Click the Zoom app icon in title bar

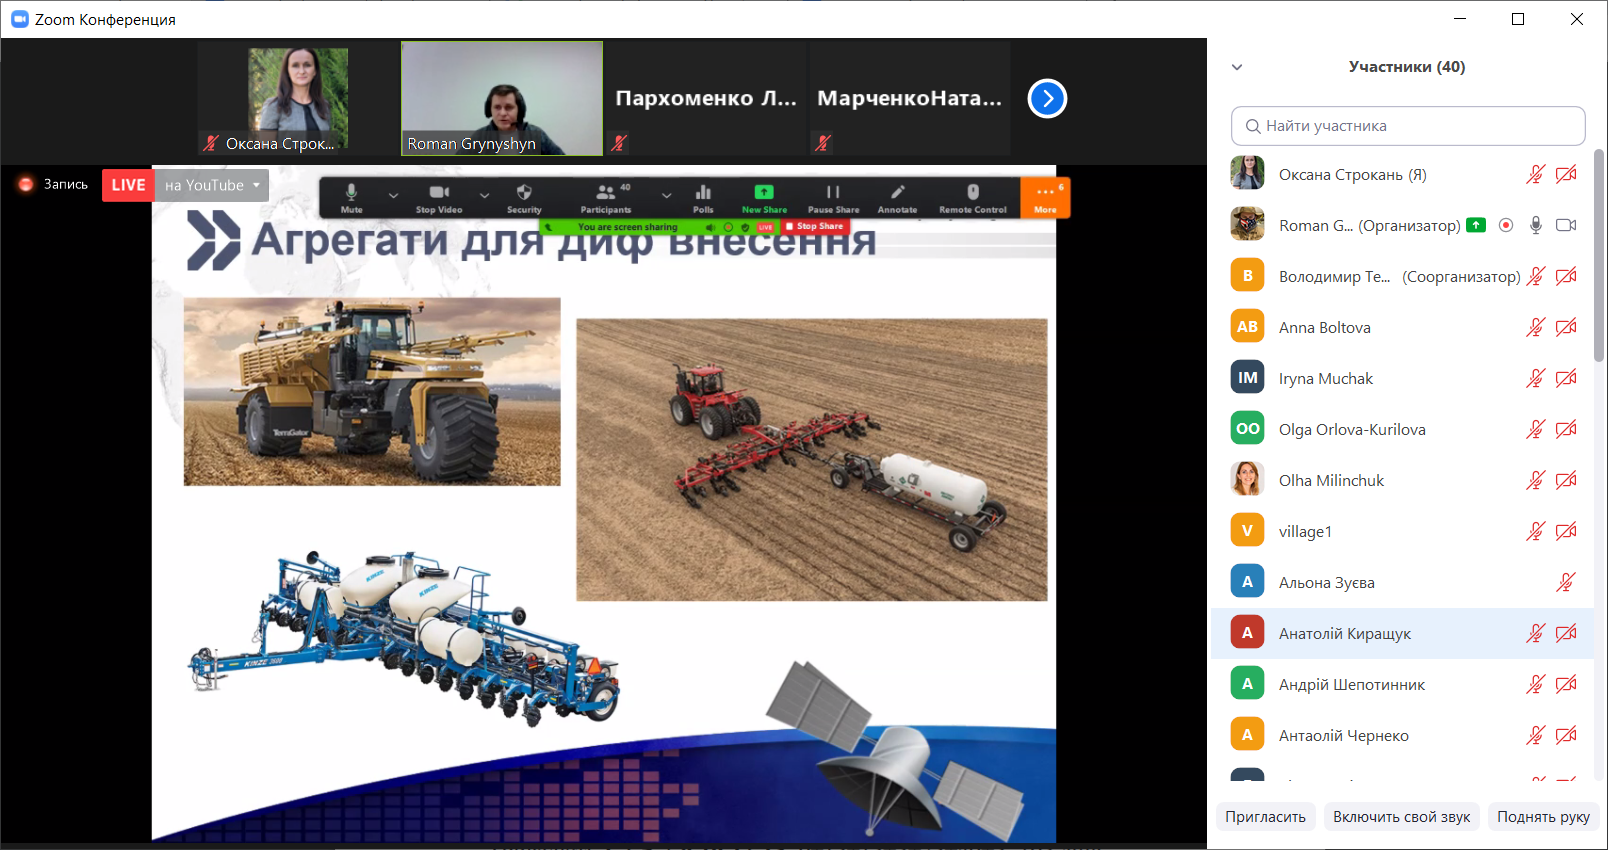(19, 19)
